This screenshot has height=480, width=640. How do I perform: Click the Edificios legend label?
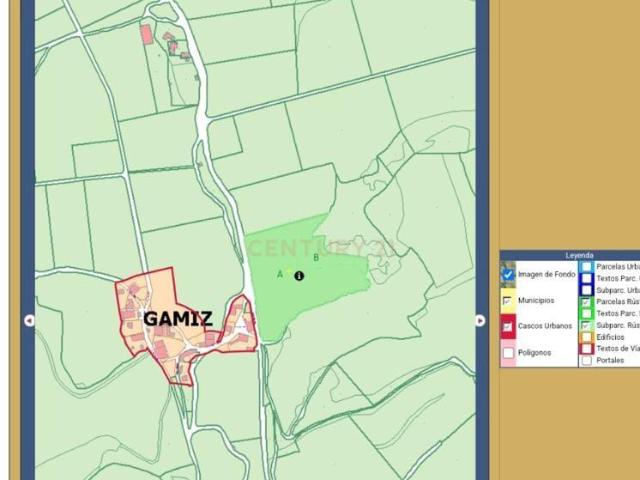click(x=610, y=337)
